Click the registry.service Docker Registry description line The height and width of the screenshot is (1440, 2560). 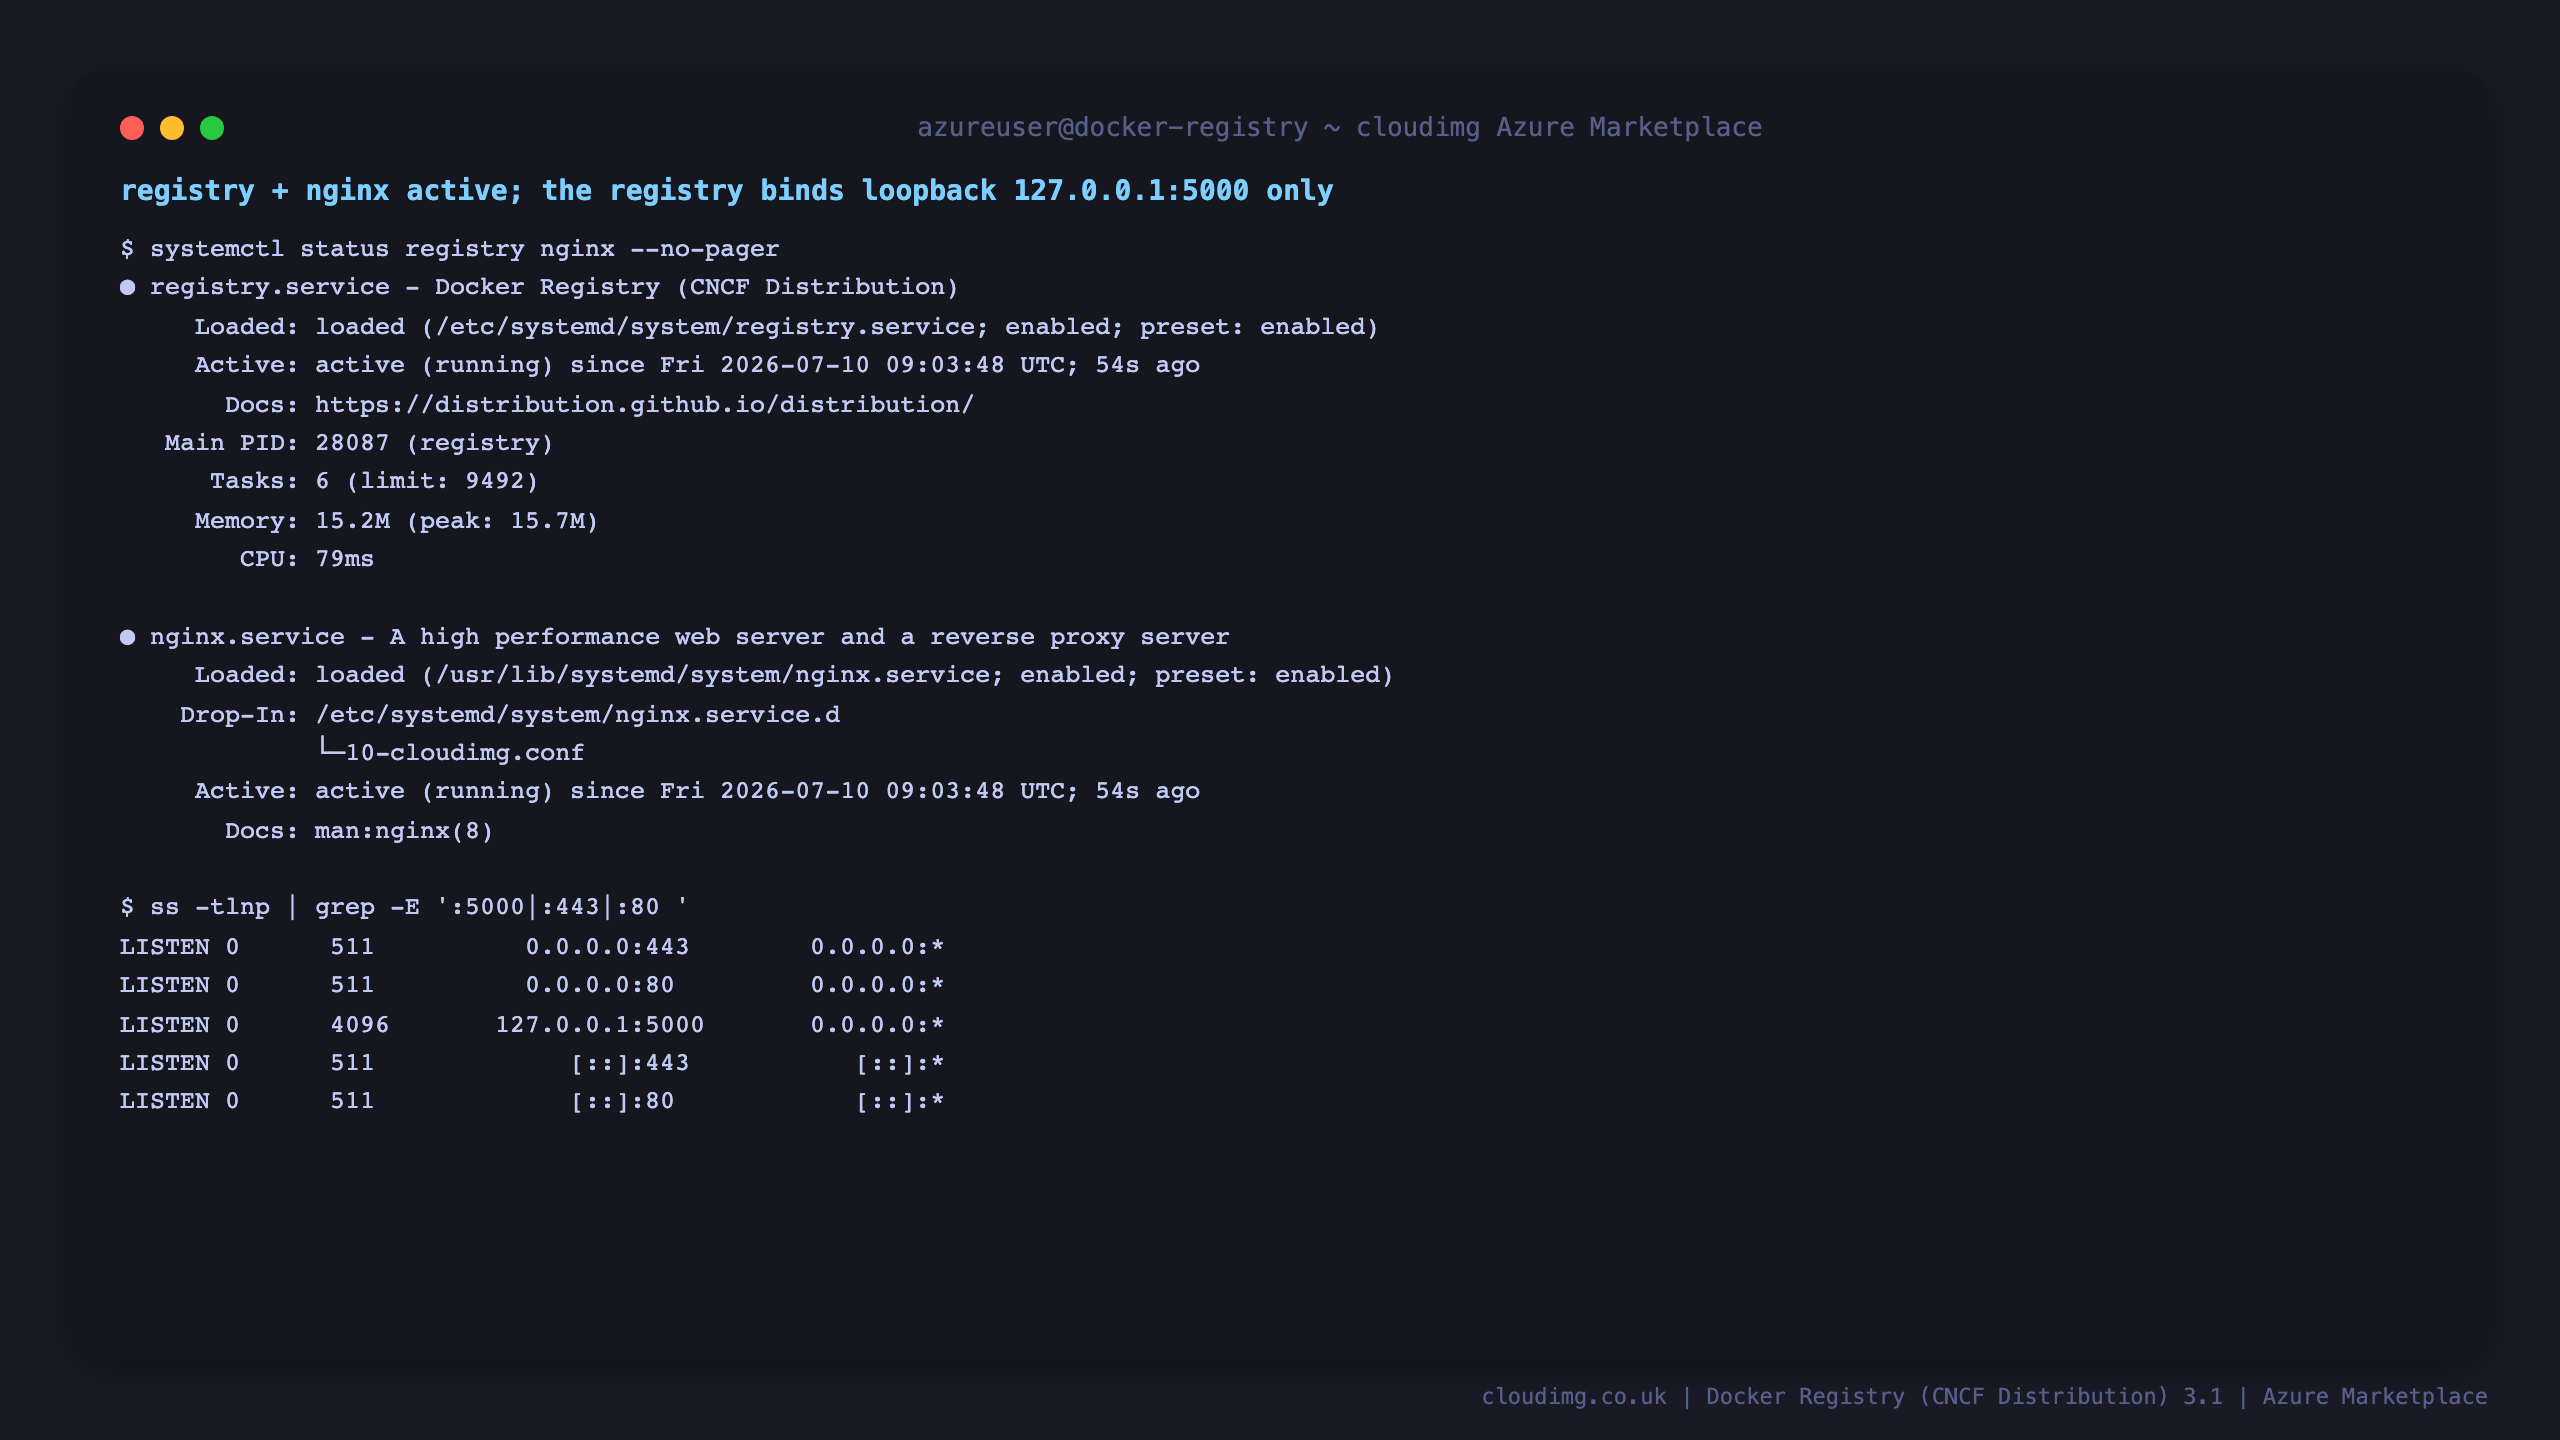pos(554,288)
